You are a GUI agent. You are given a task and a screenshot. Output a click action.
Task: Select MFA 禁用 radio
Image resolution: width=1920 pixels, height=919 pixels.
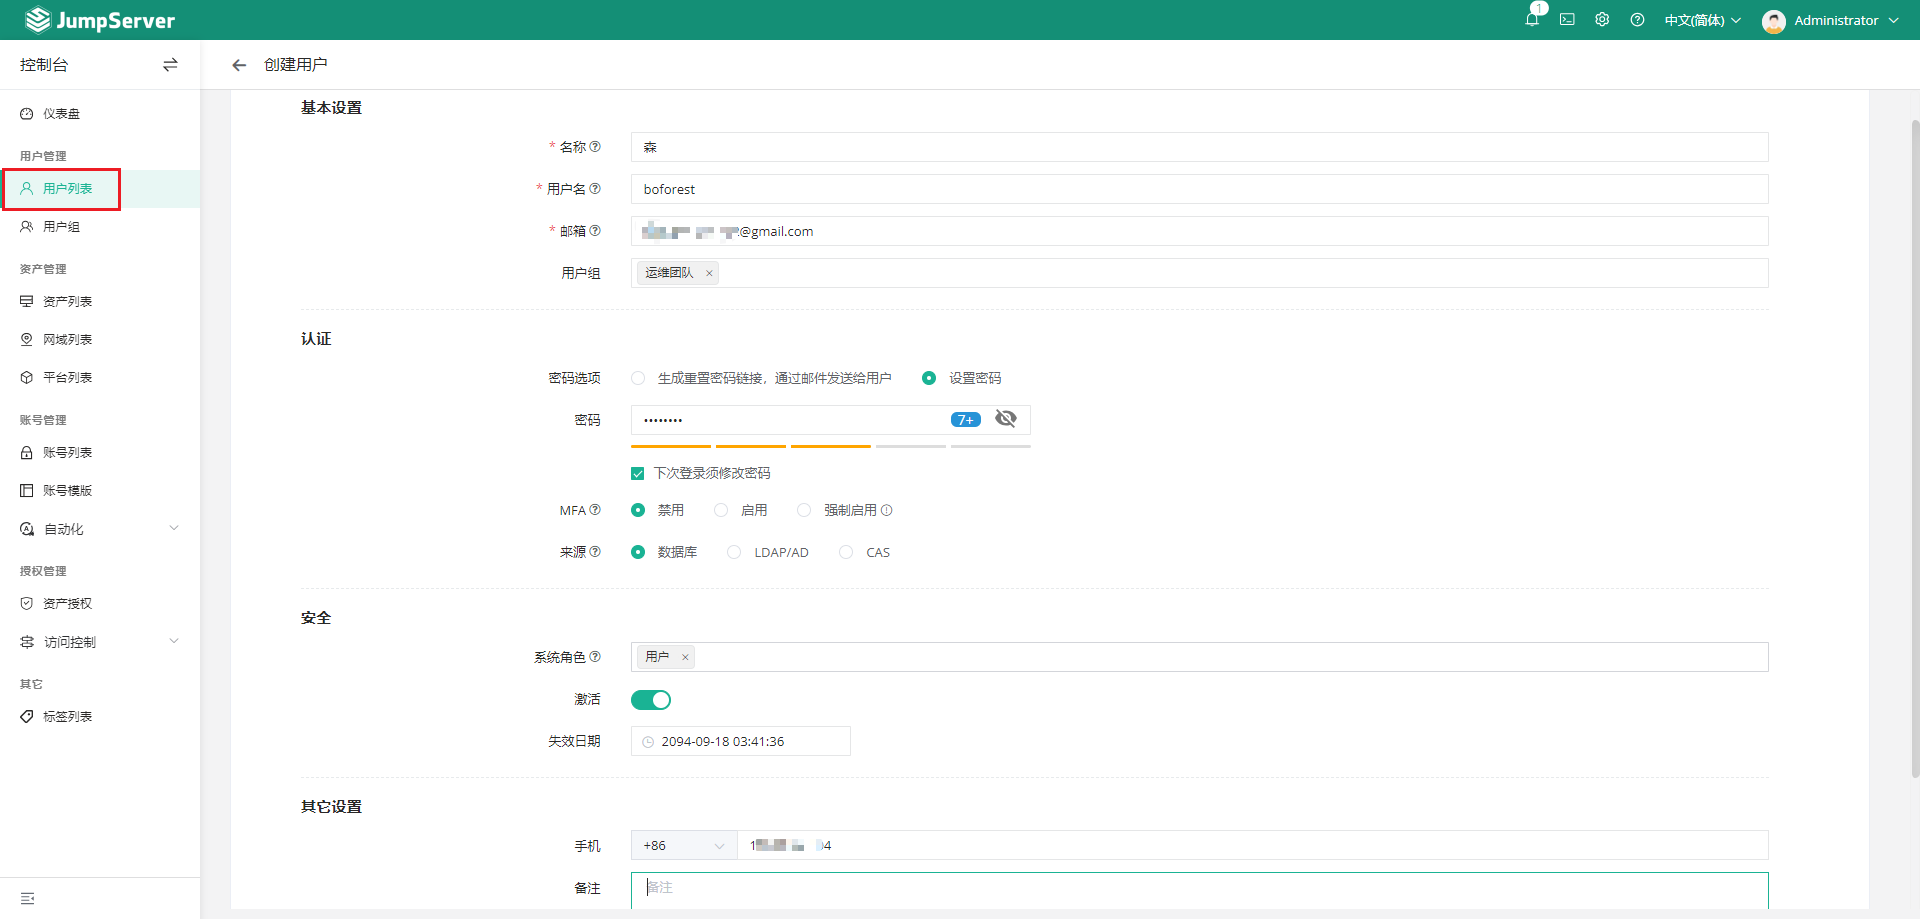click(638, 510)
